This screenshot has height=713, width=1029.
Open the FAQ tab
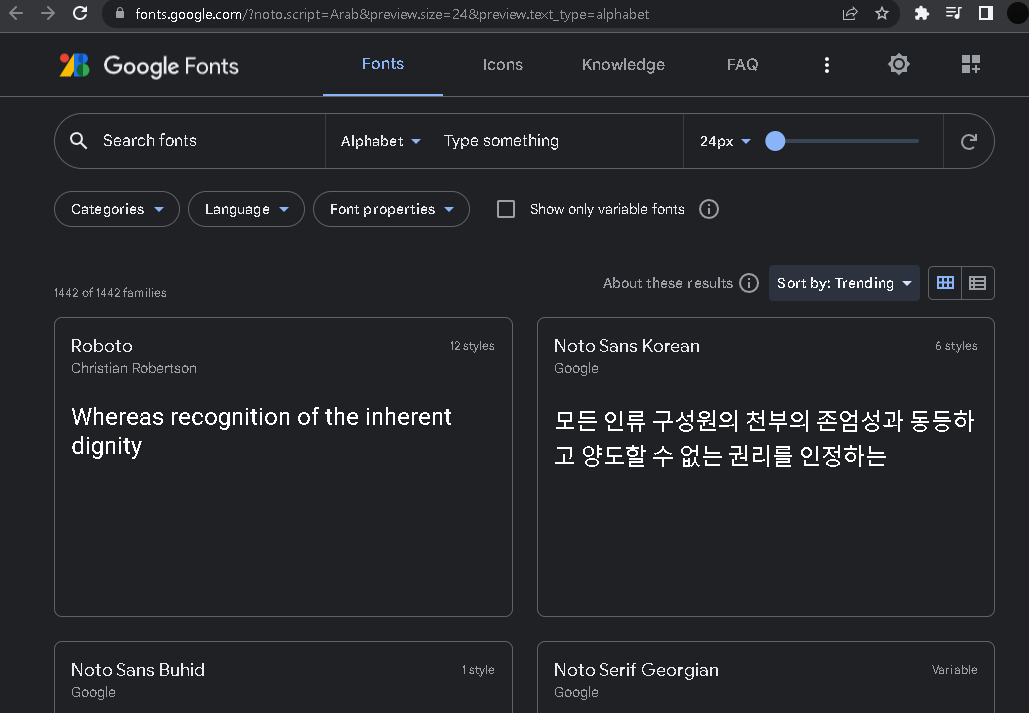[742, 64]
